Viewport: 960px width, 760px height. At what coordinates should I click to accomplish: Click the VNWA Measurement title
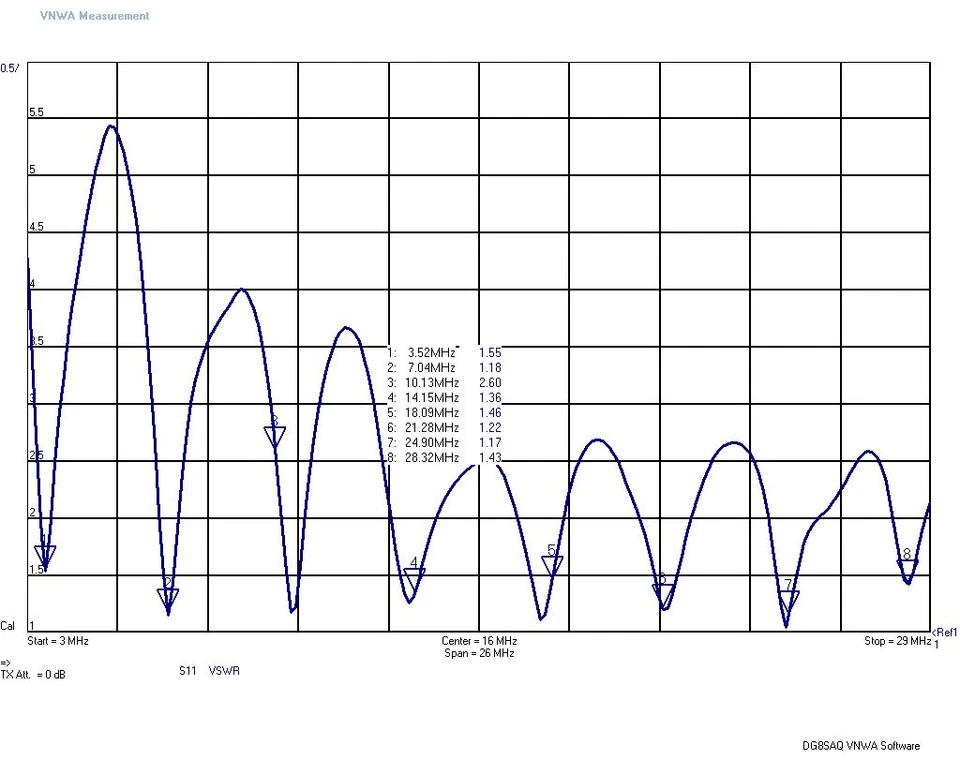pyautogui.click(x=95, y=16)
